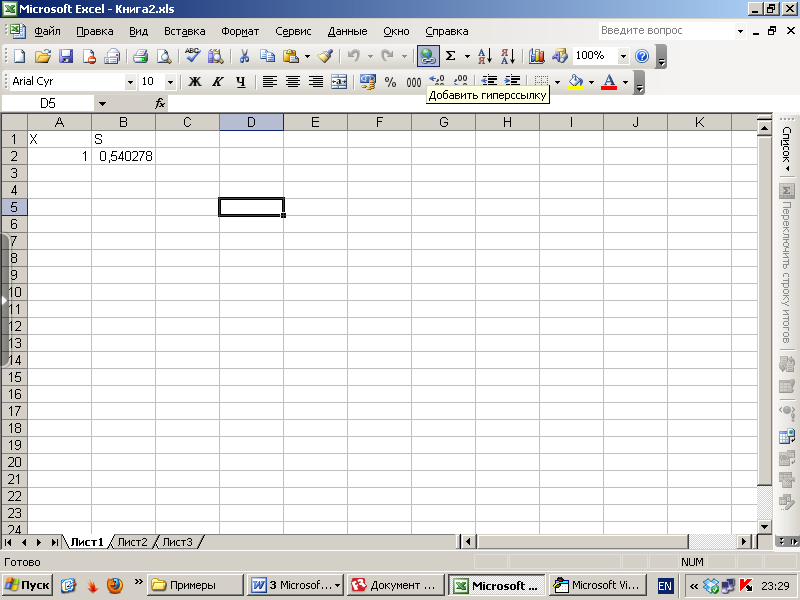Apply percent style

point(391,81)
